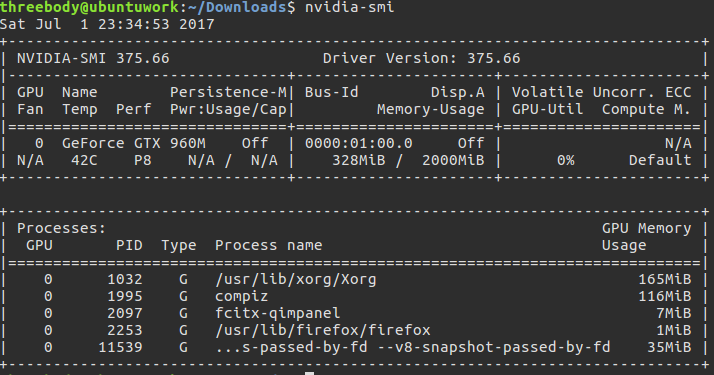Click the Bus-Id value 0000:01:00.0
714x375 pixels.
pyautogui.click(x=358, y=143)
